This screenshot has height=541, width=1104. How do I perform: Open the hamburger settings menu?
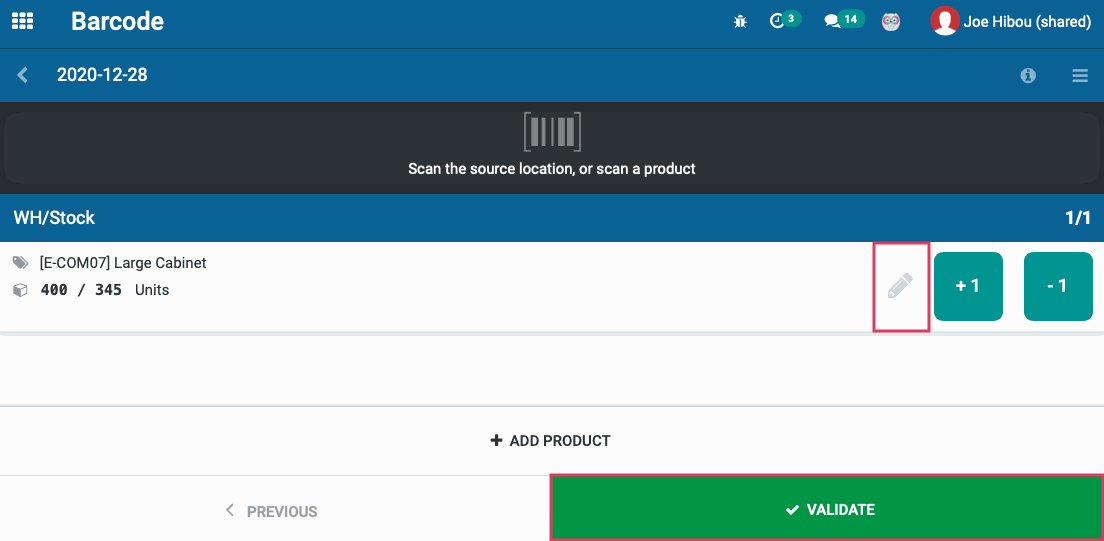[x=1080, y=75]
